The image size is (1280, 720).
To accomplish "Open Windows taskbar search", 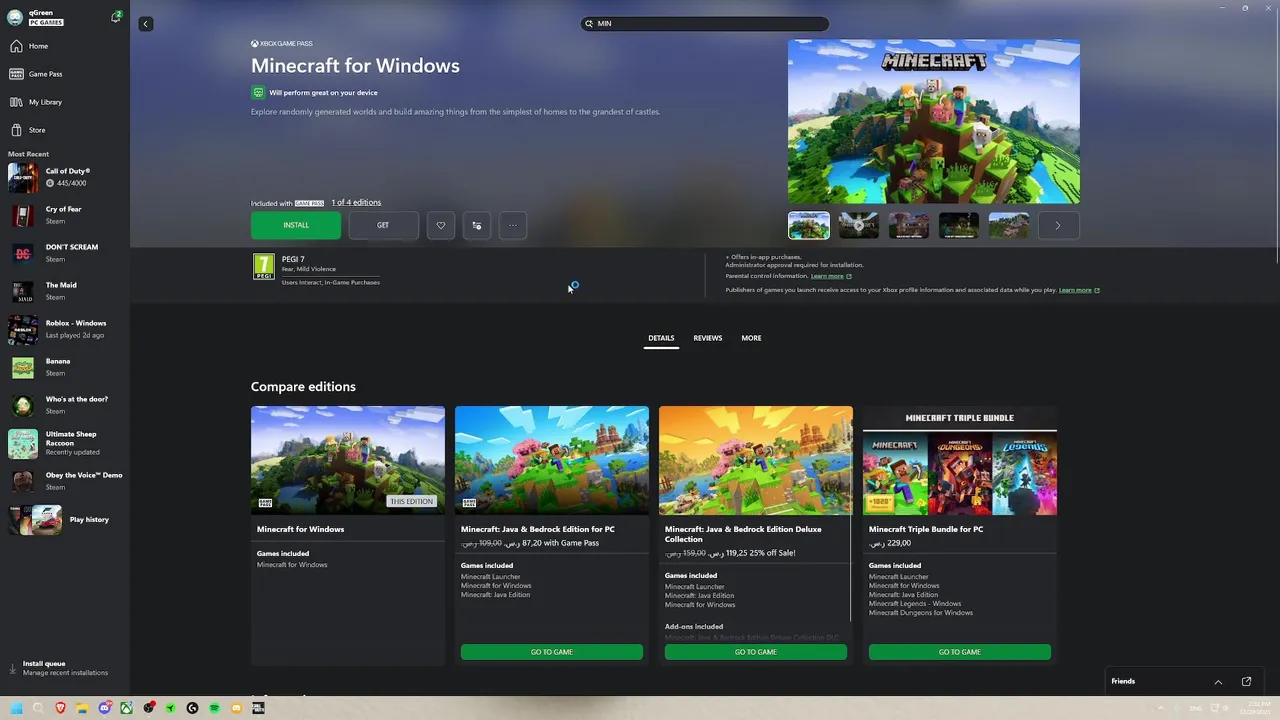I will click(38, 708).
